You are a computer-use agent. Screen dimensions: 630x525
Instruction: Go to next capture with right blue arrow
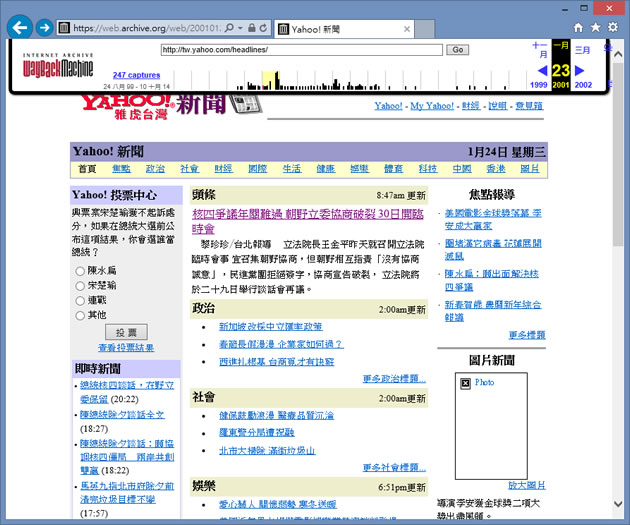tap(582, 70)
